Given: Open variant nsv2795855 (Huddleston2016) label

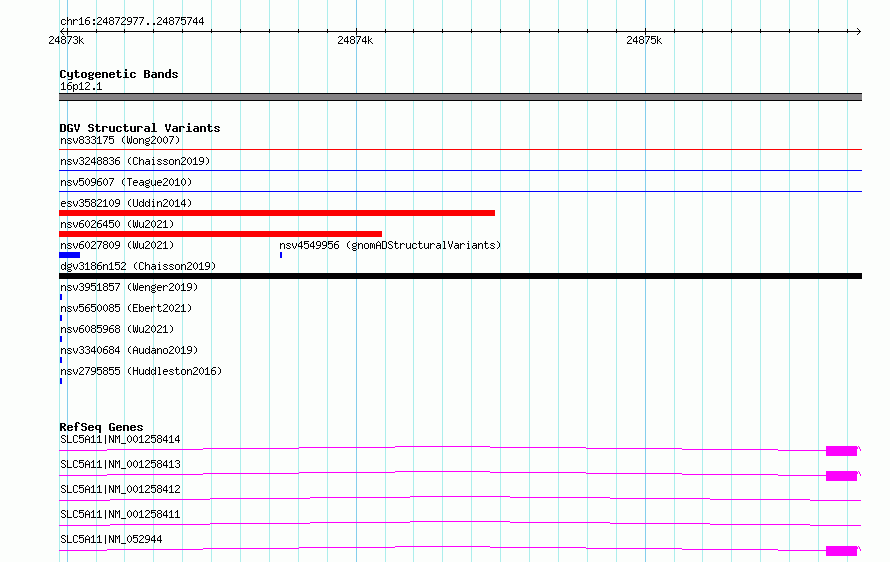Looking at the screenshot, I should [x=141, y=371].
